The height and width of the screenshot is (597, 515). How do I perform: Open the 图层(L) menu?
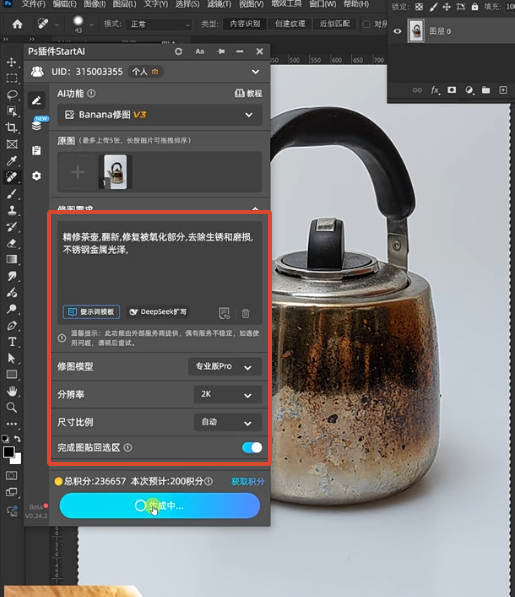tap(124, 4)
